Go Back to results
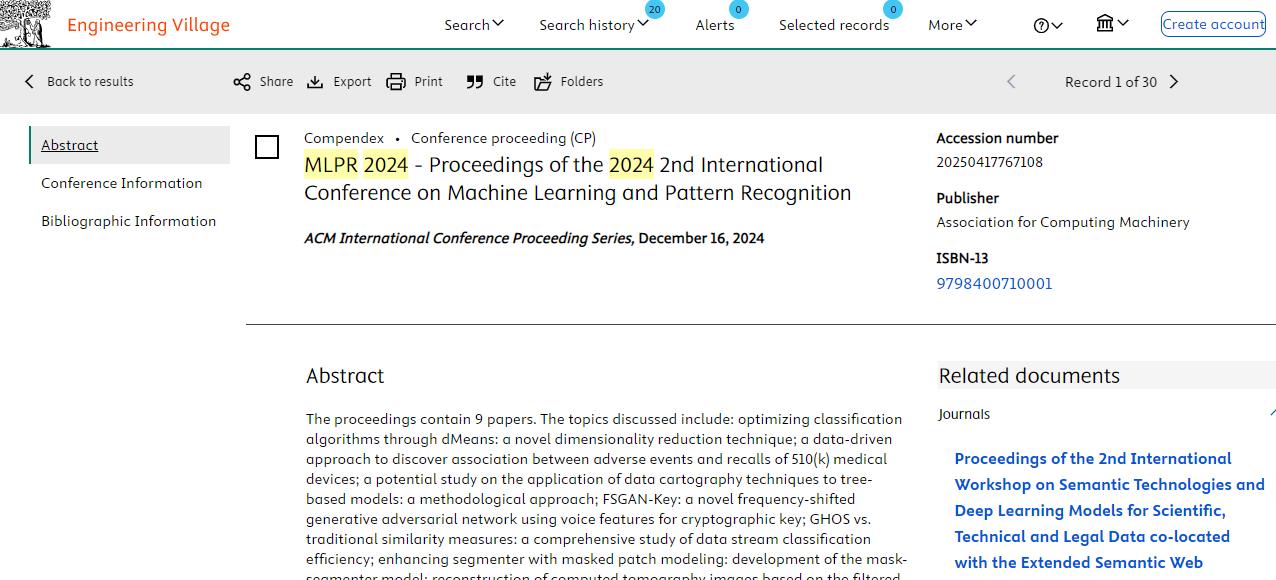The image size is (1276, 580). tap(90, 82)
